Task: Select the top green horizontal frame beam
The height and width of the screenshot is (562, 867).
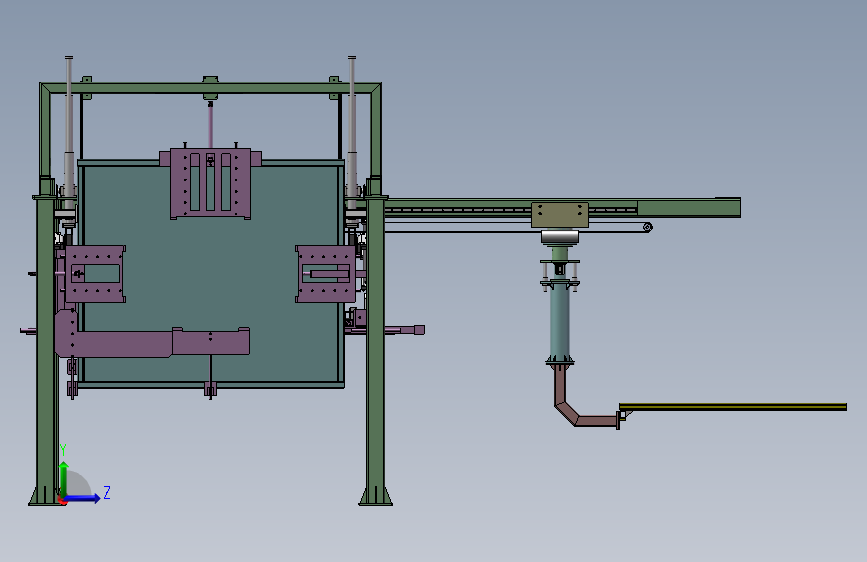Action: [211, 88]
